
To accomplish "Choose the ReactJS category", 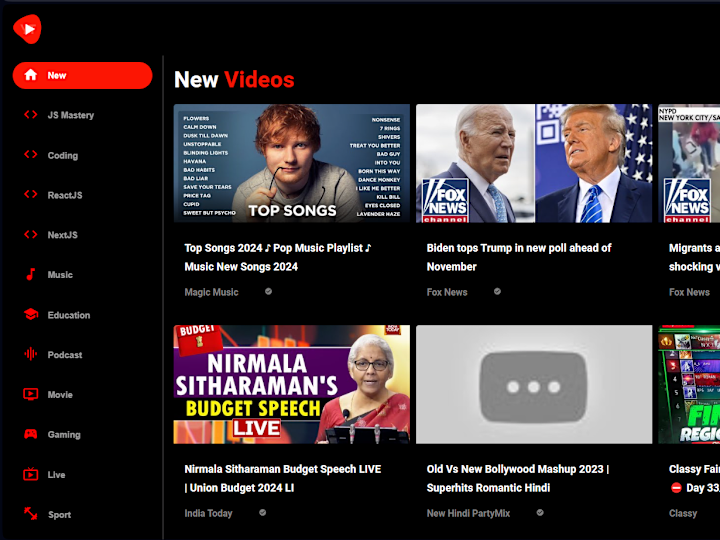I will pos(65,195).
